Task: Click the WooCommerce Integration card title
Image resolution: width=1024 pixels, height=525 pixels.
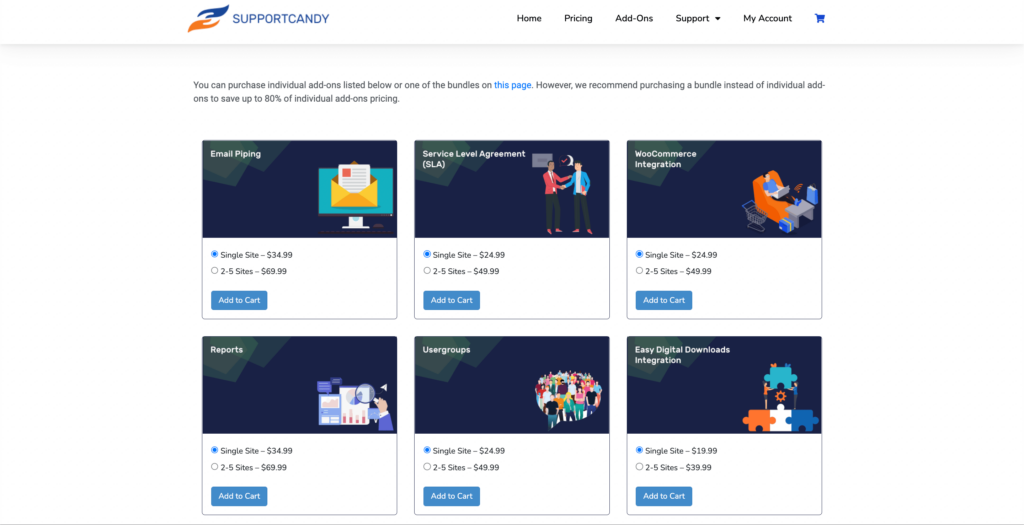Action: click(x=665, y=159)
